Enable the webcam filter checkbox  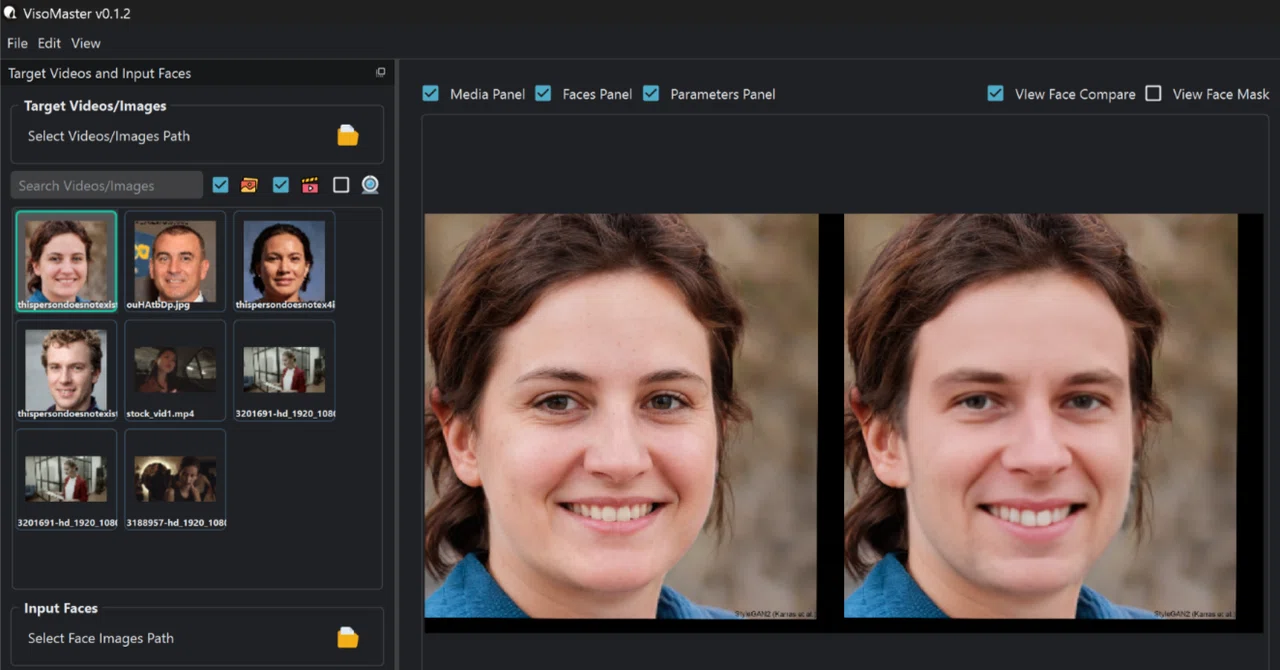coord(341,185)
